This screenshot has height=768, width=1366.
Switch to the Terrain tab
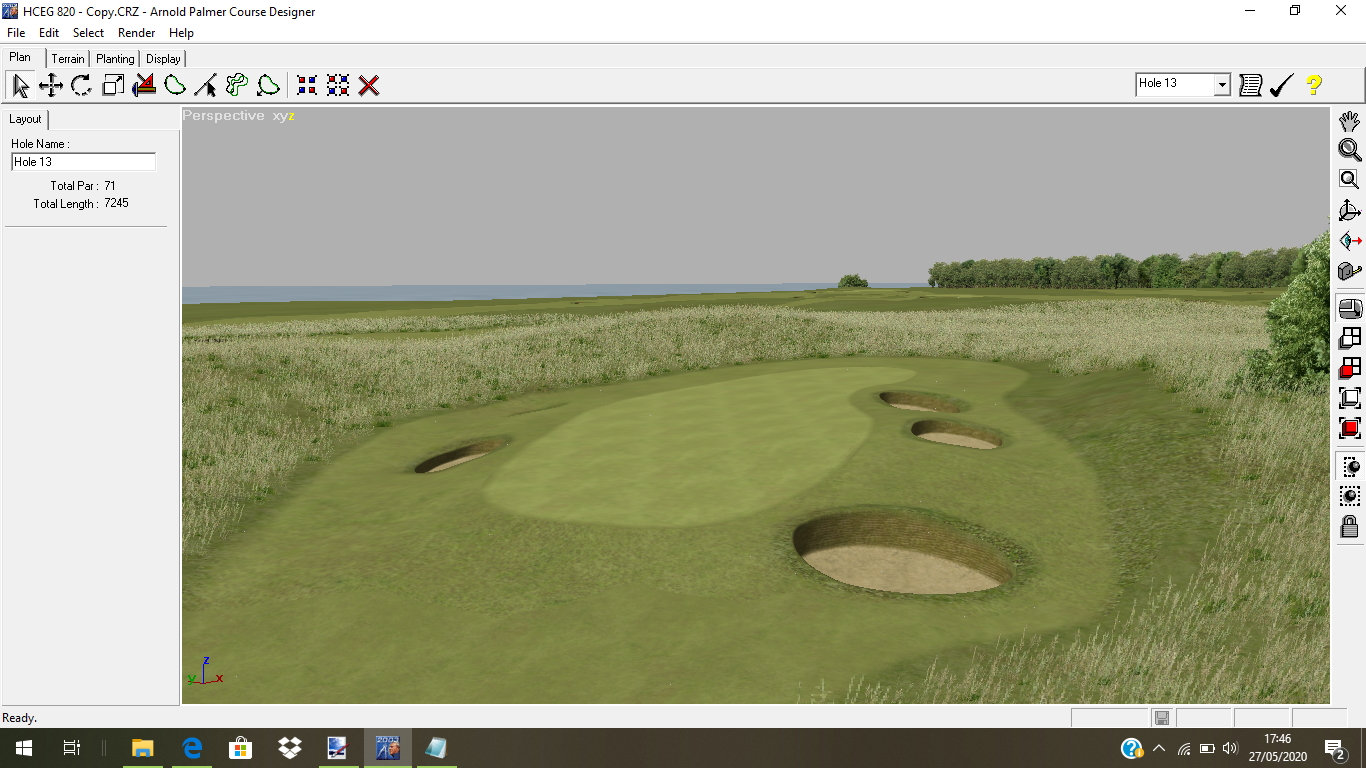click(x=67, y=58)
